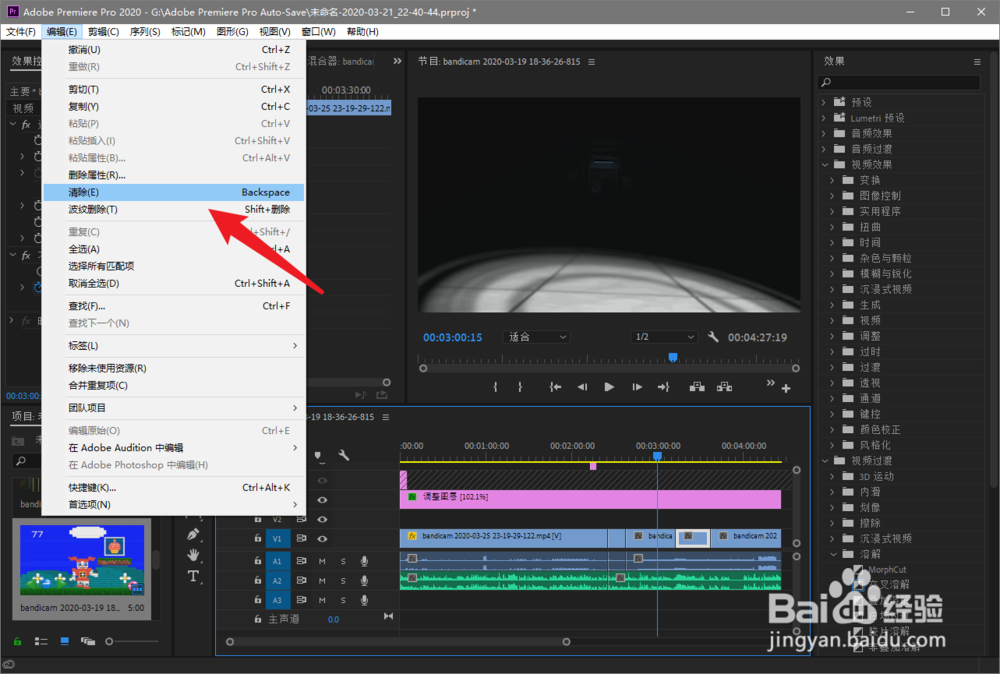Switch Project panel to icon view
This screenshot has width=1000, height=674.
64,641
